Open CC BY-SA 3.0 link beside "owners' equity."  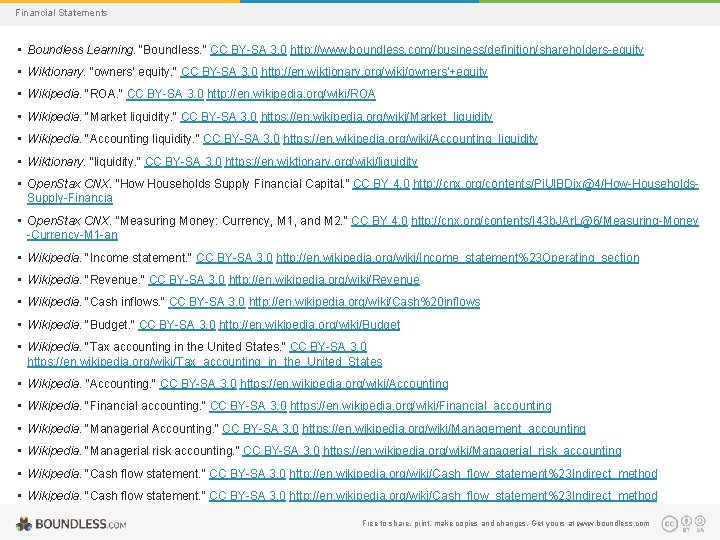click(219, 72)
